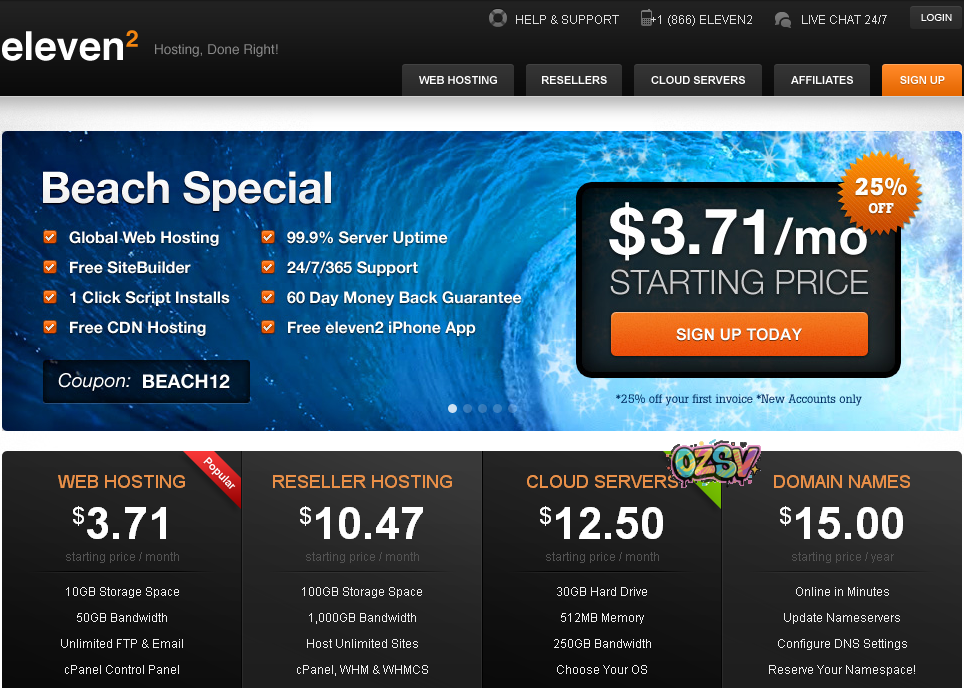Jump to the third banner slide dot
The height and width of the screenshot is (688, 964).
pos(483,408)
